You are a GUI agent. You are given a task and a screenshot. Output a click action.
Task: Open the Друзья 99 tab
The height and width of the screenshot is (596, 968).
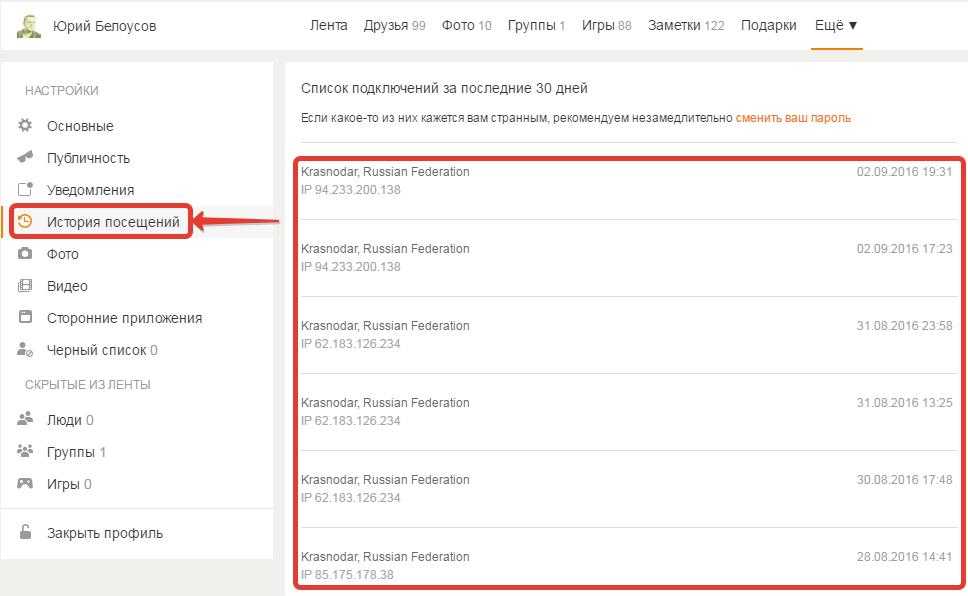tap(394, 25)
